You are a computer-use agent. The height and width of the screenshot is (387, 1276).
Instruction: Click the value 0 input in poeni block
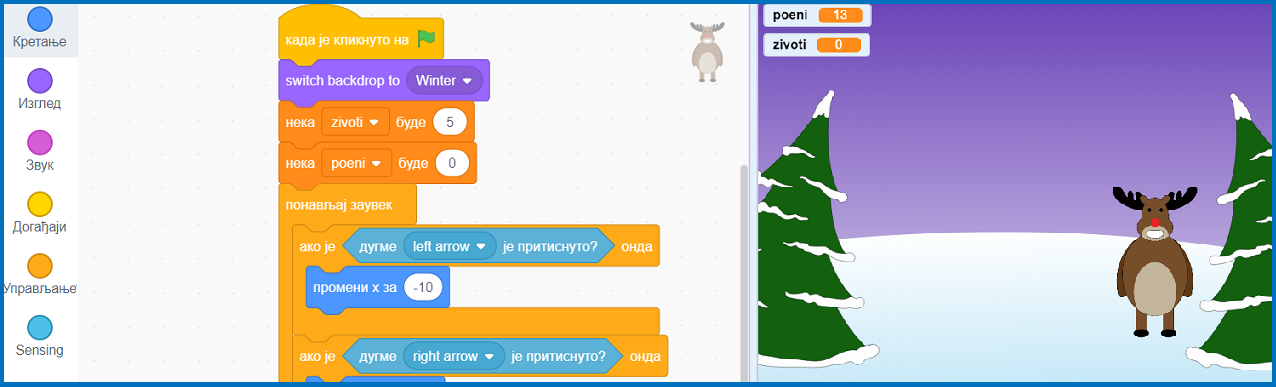[452, 163]
